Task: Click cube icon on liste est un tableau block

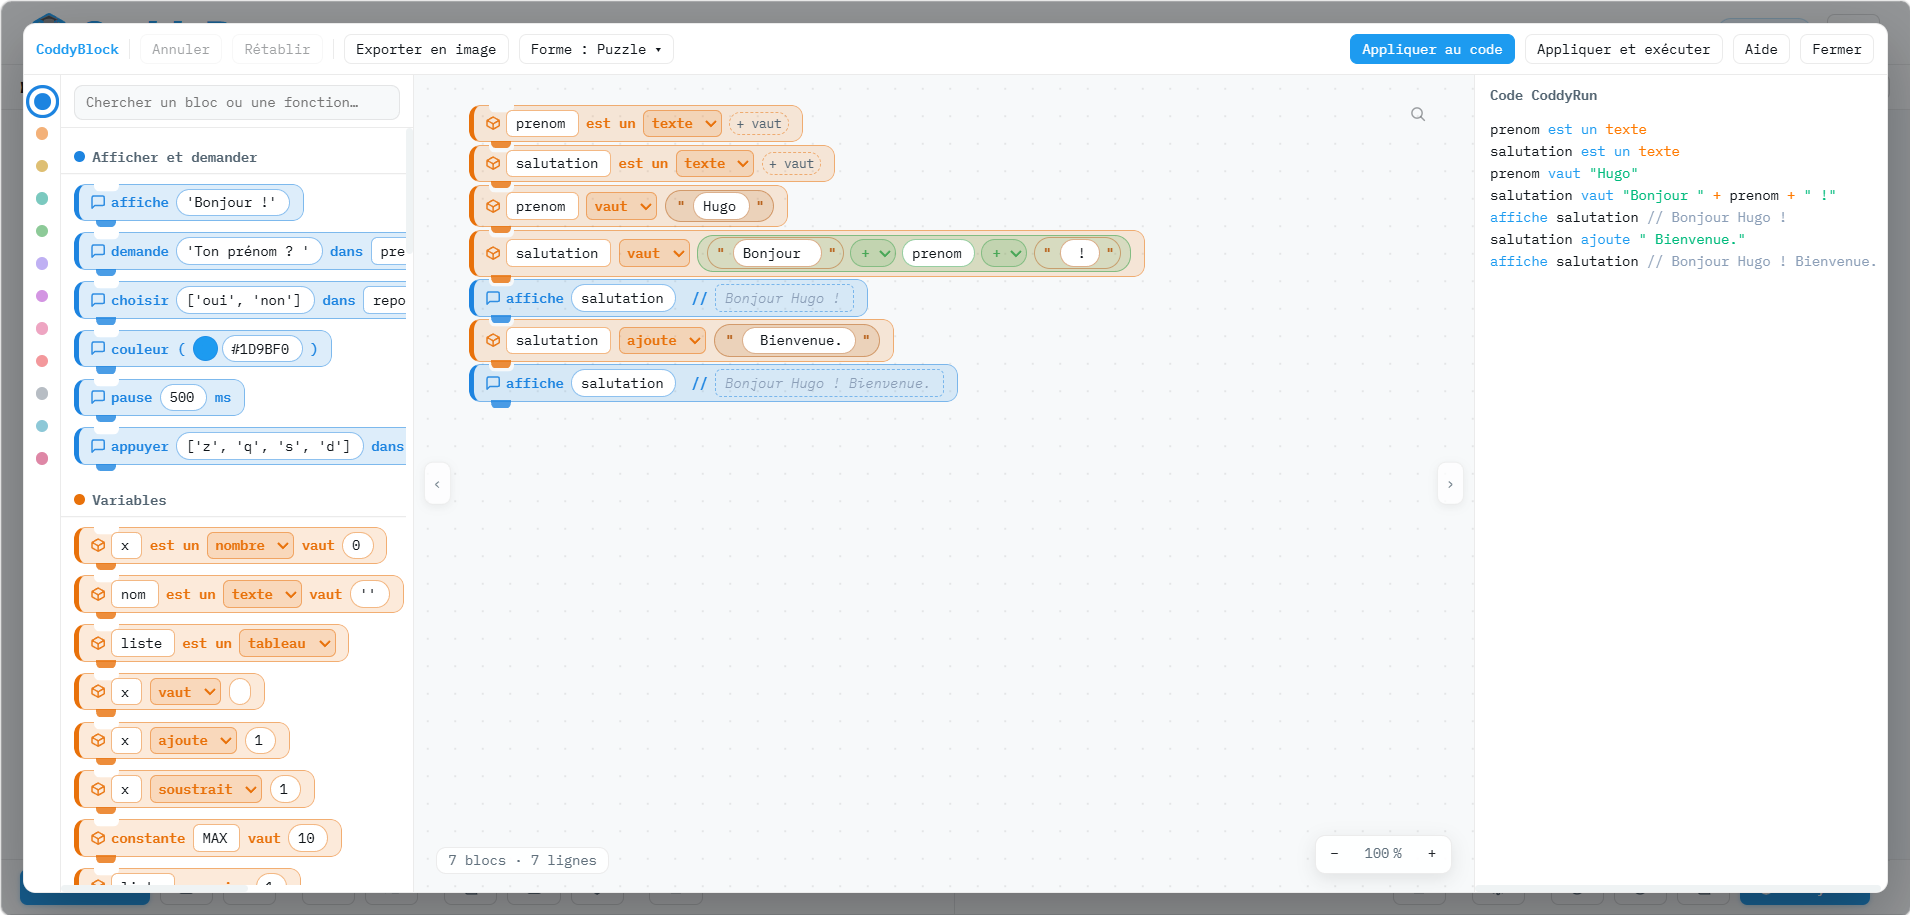Action: 98,643
